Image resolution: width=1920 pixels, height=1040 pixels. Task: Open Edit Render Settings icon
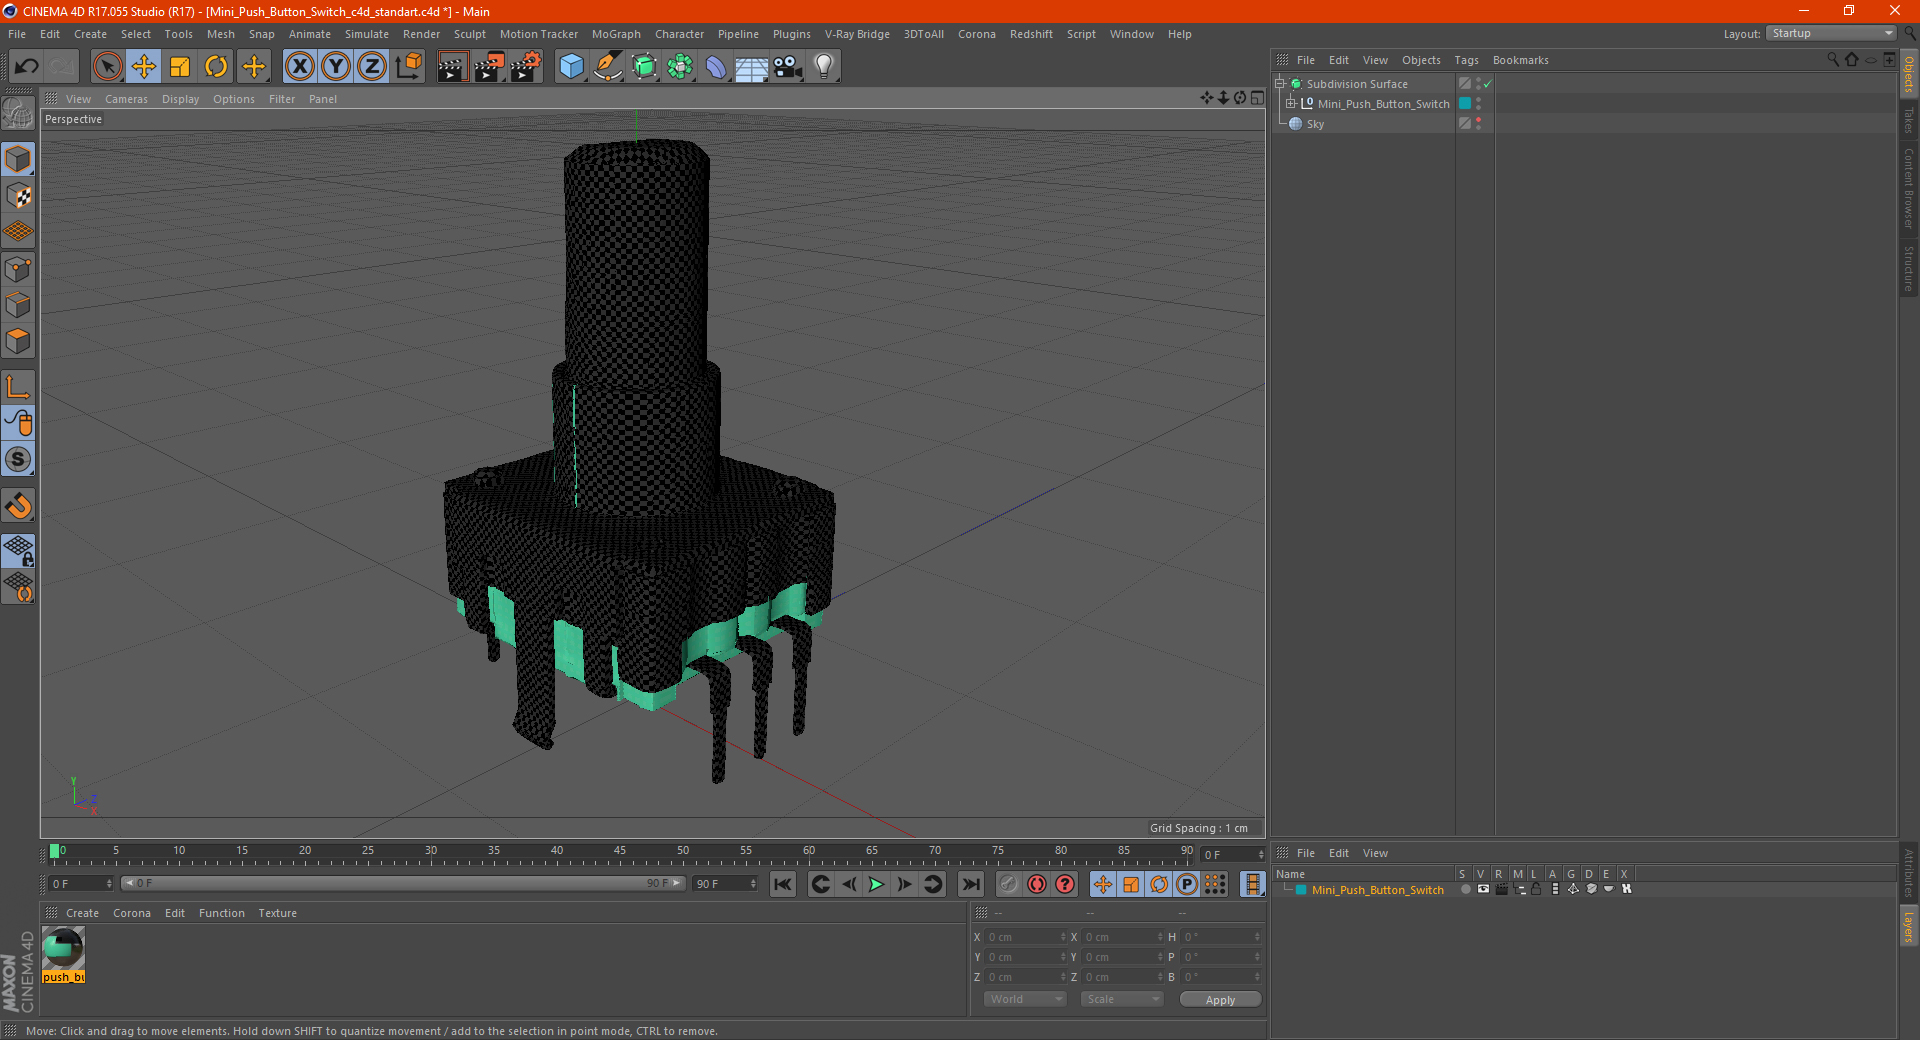pyautogui.click(x=526, y=67)
